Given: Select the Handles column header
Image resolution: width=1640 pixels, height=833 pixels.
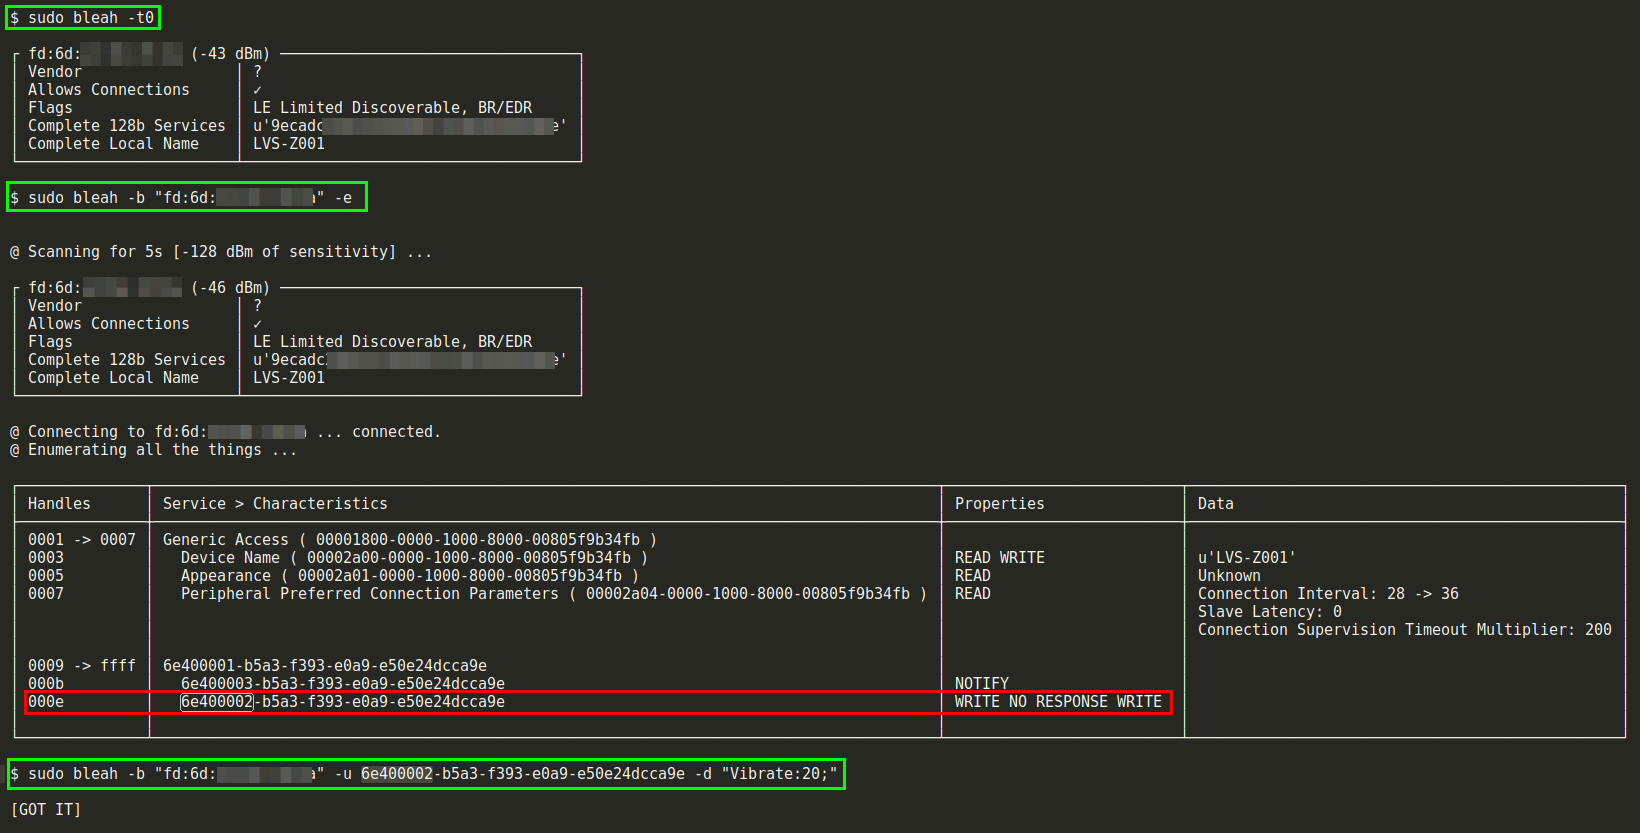Looking at the screenshot, I should click(x=59, y=504).
